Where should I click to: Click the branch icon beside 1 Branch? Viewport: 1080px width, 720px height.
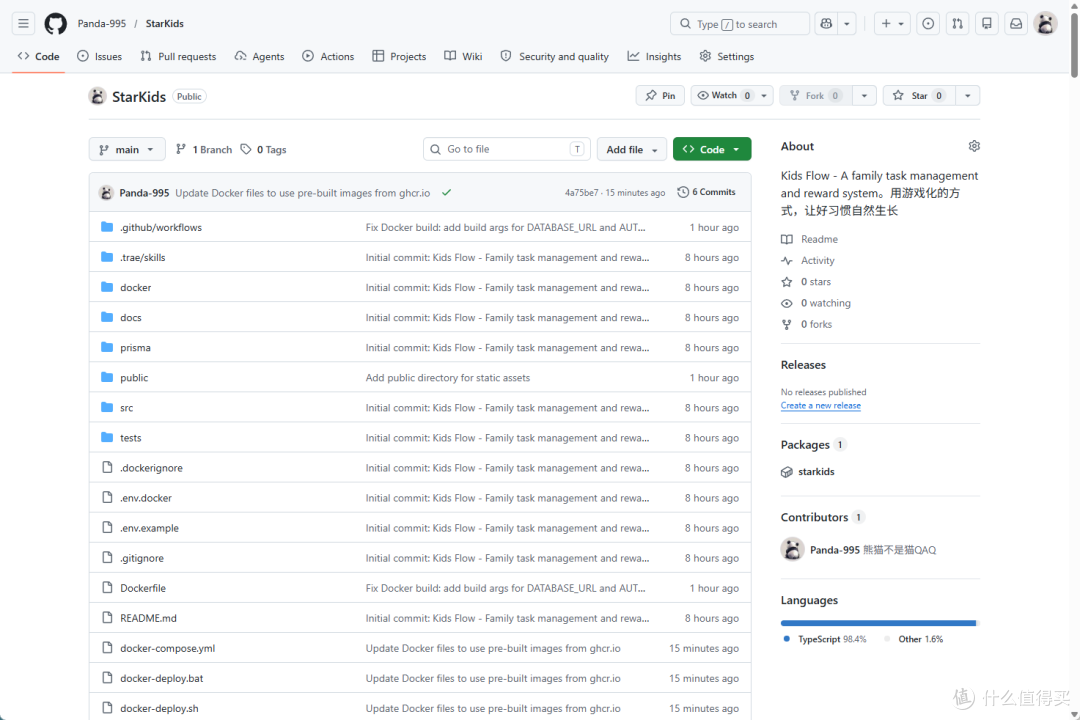pos(180,150)
